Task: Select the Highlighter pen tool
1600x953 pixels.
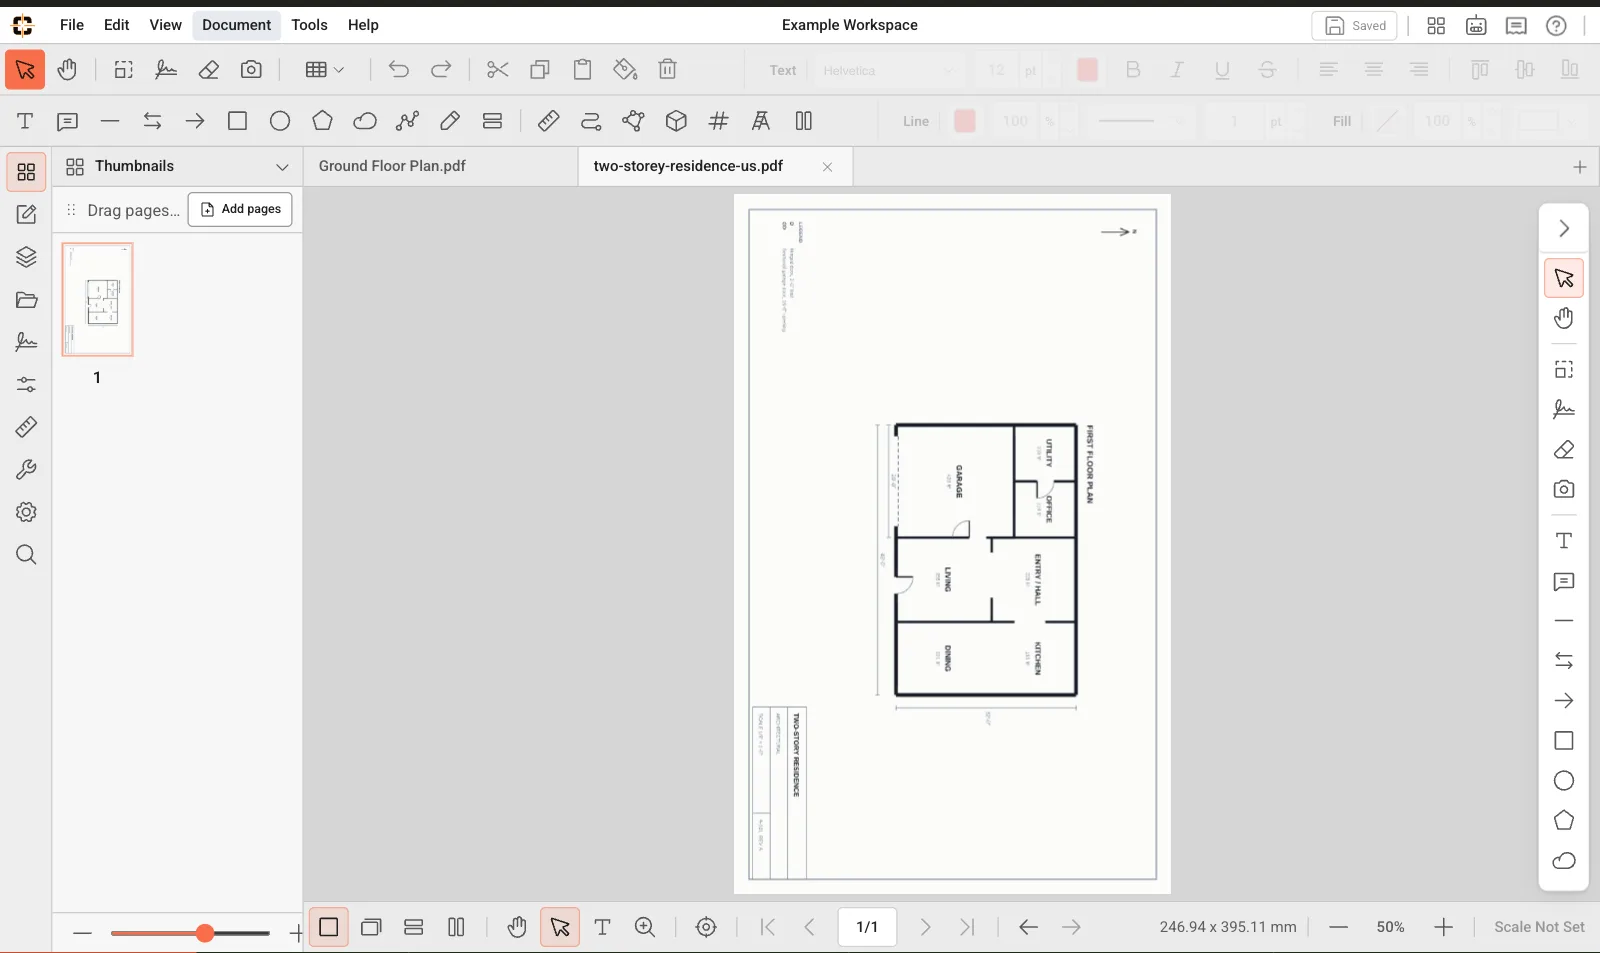Action: click(450, 121)
